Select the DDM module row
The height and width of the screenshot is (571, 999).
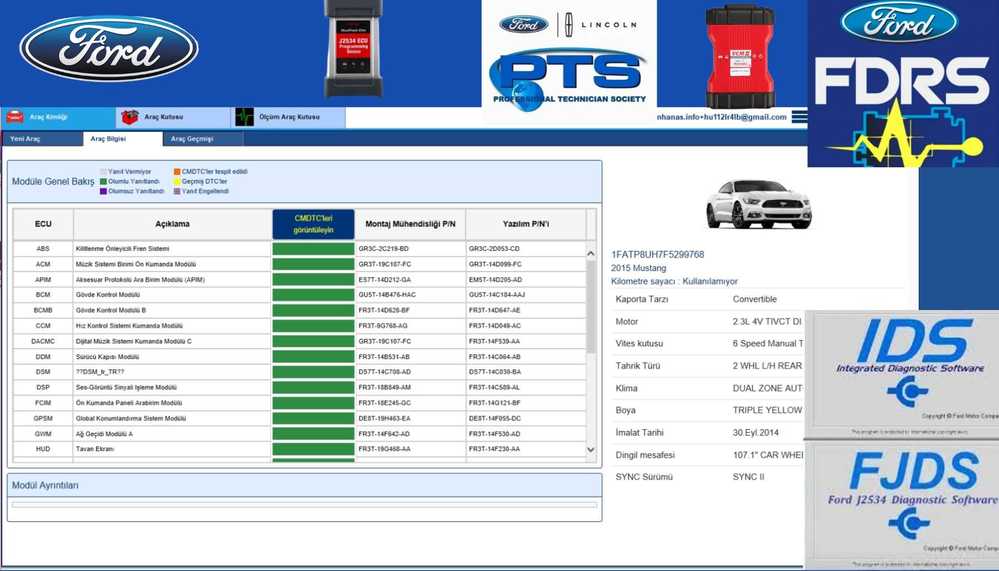pos(299,357)
